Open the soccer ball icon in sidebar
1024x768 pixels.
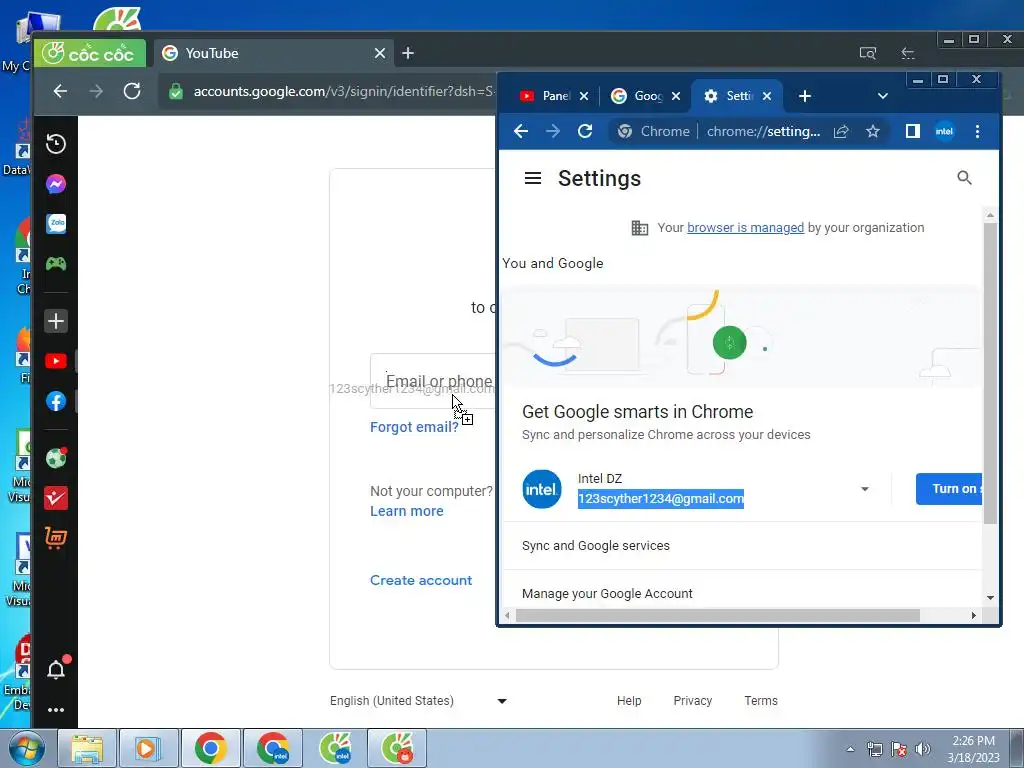coord(56,458)
